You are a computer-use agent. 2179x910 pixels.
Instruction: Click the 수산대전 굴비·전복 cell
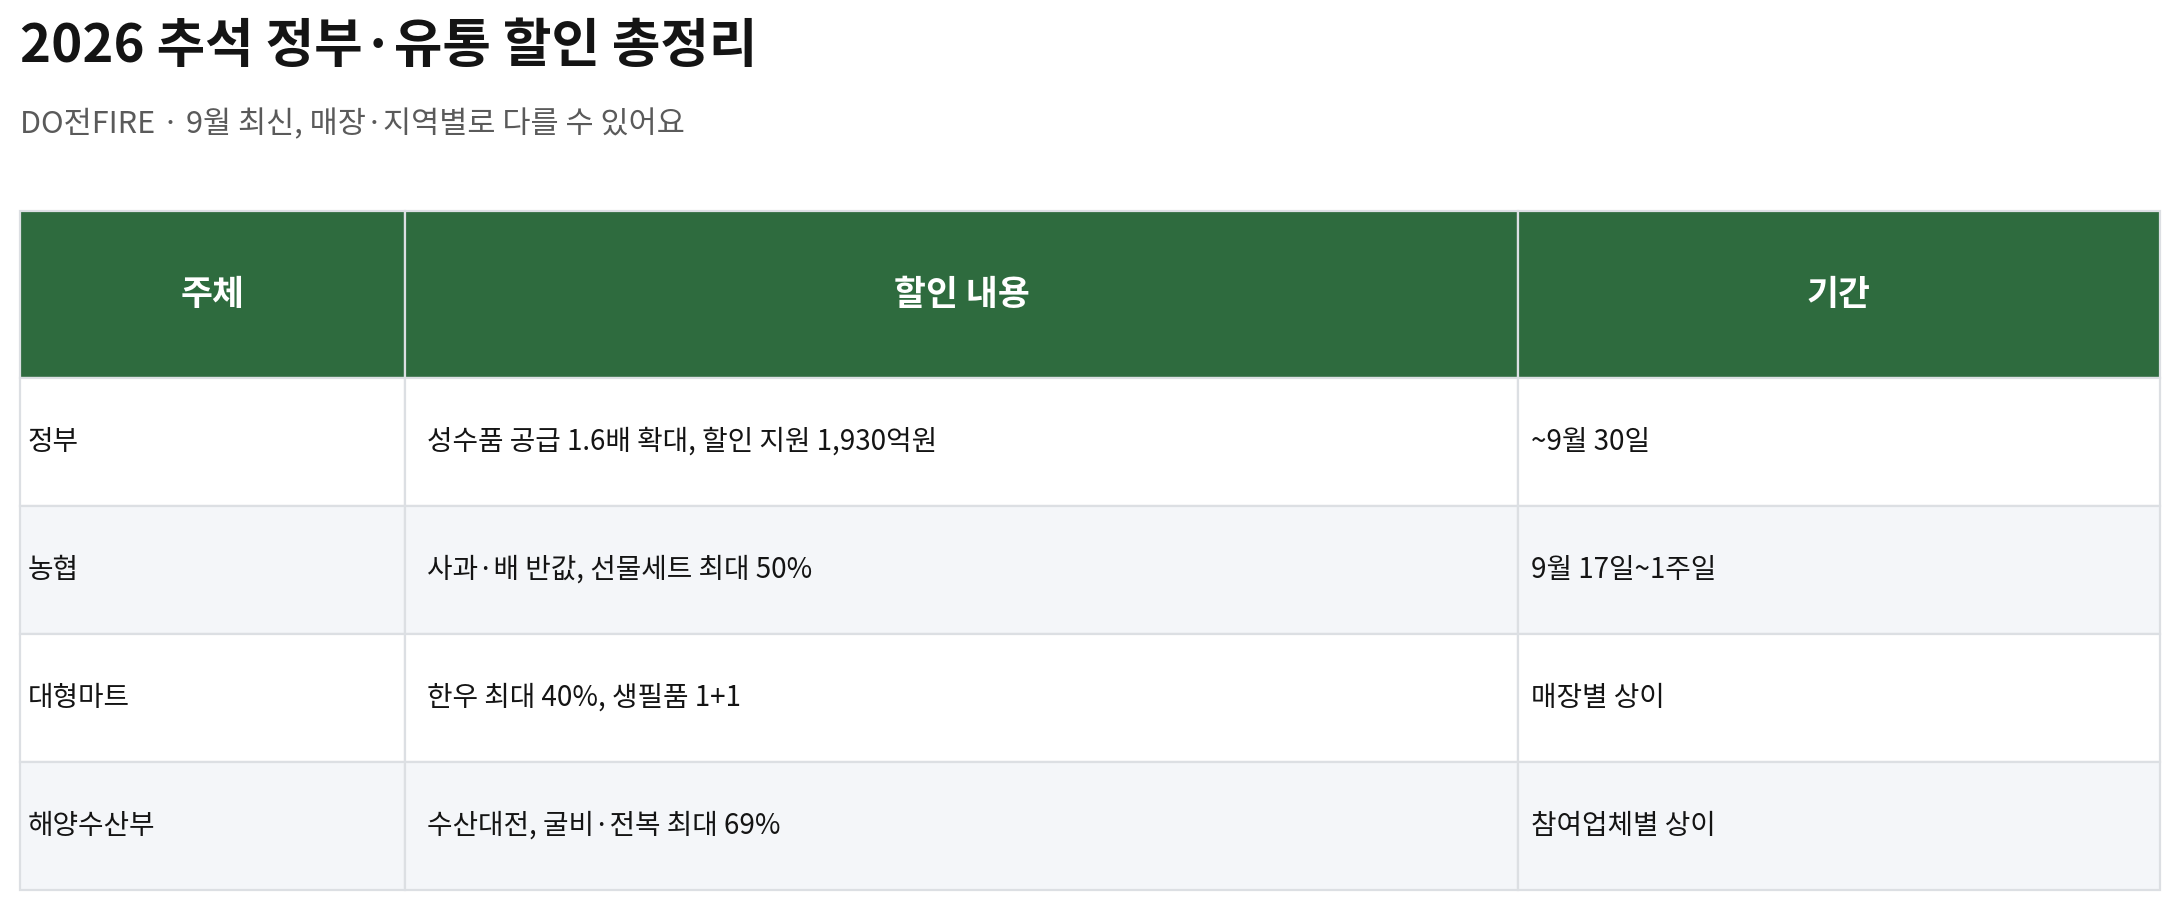961,825
